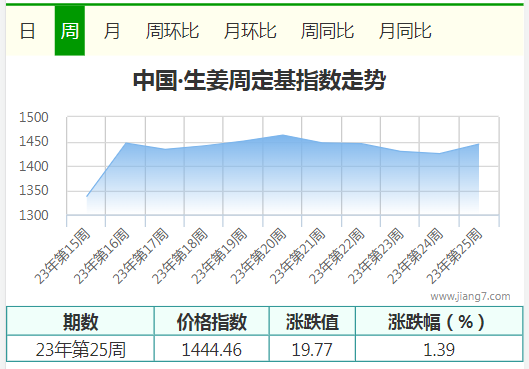Click the 23年第16周 data point on chart

tap(126, 143)
